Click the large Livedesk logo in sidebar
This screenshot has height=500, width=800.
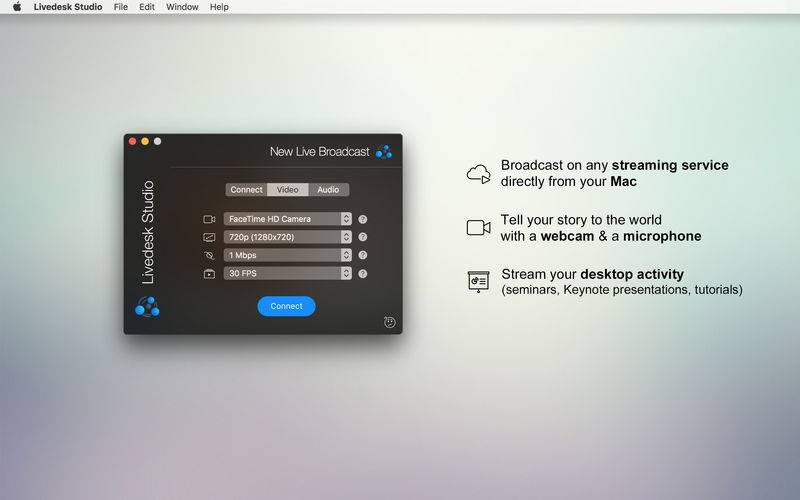click(x=147, y=307)
